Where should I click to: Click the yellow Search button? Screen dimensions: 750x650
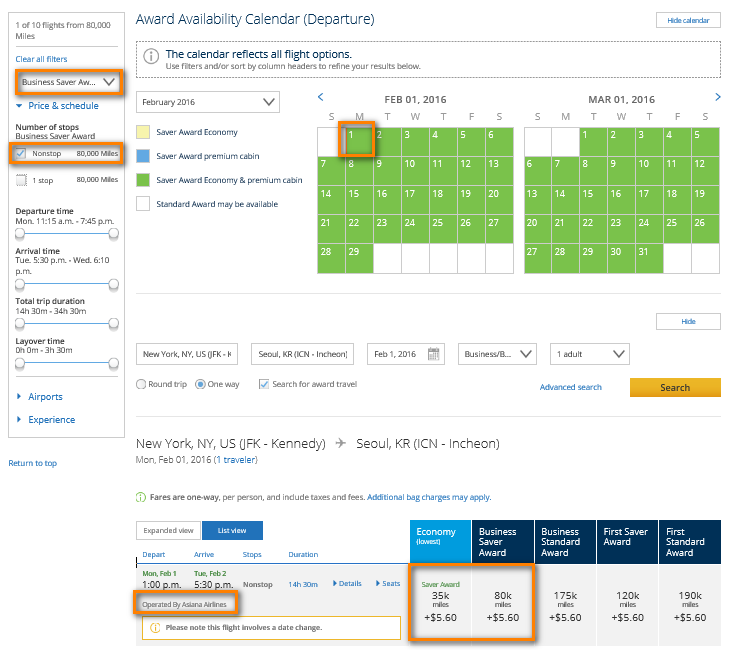click(x=674, y=387)
